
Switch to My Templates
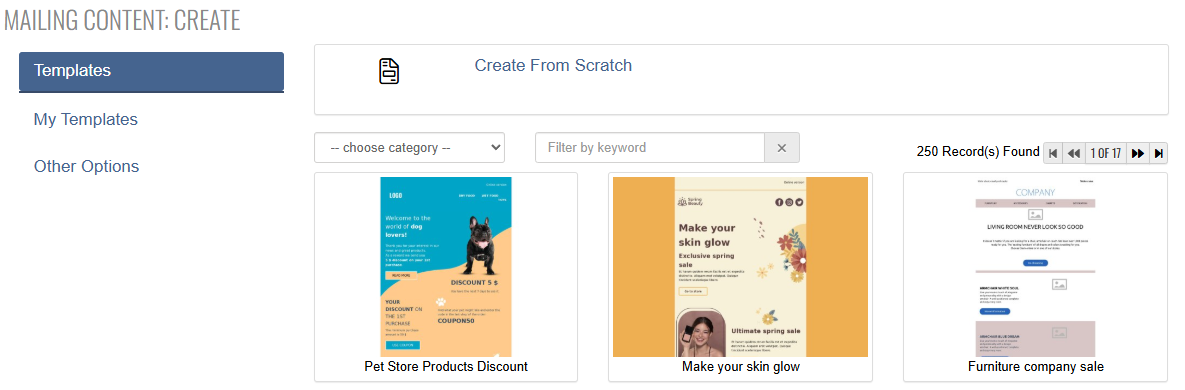[x=85, y=119]
